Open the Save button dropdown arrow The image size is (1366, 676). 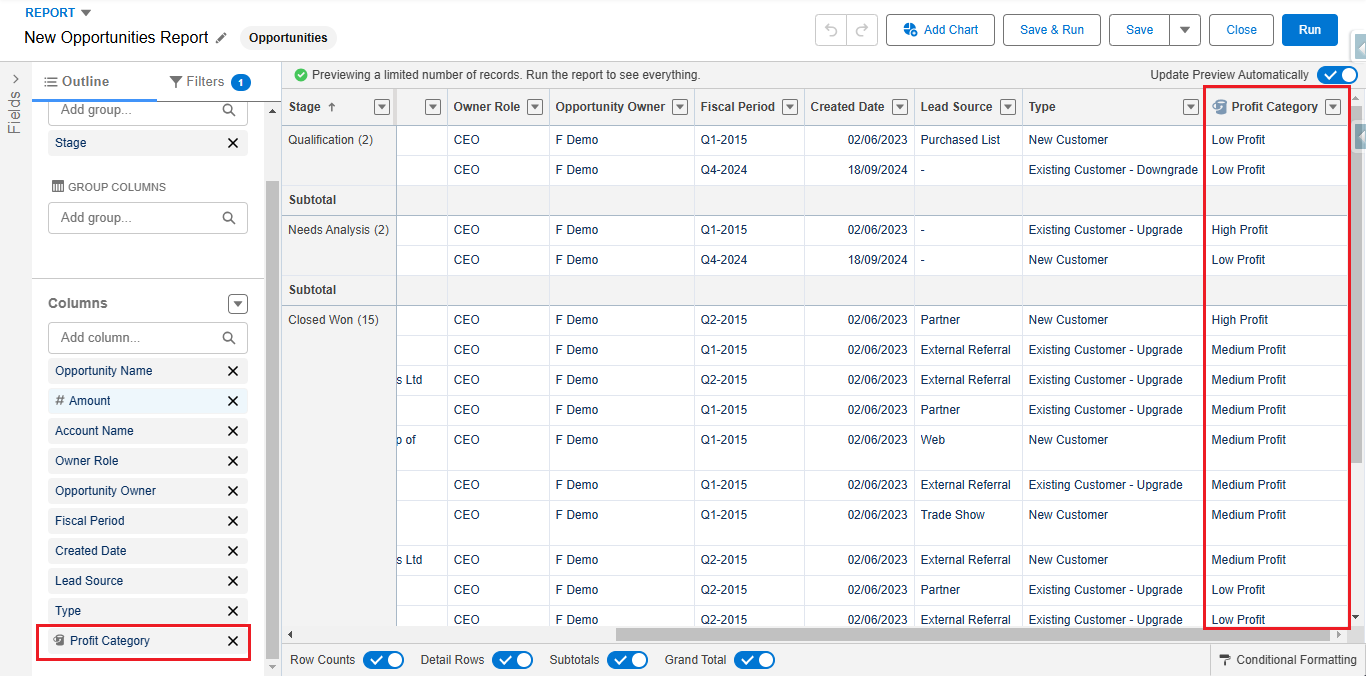(x=1184, y=30)
